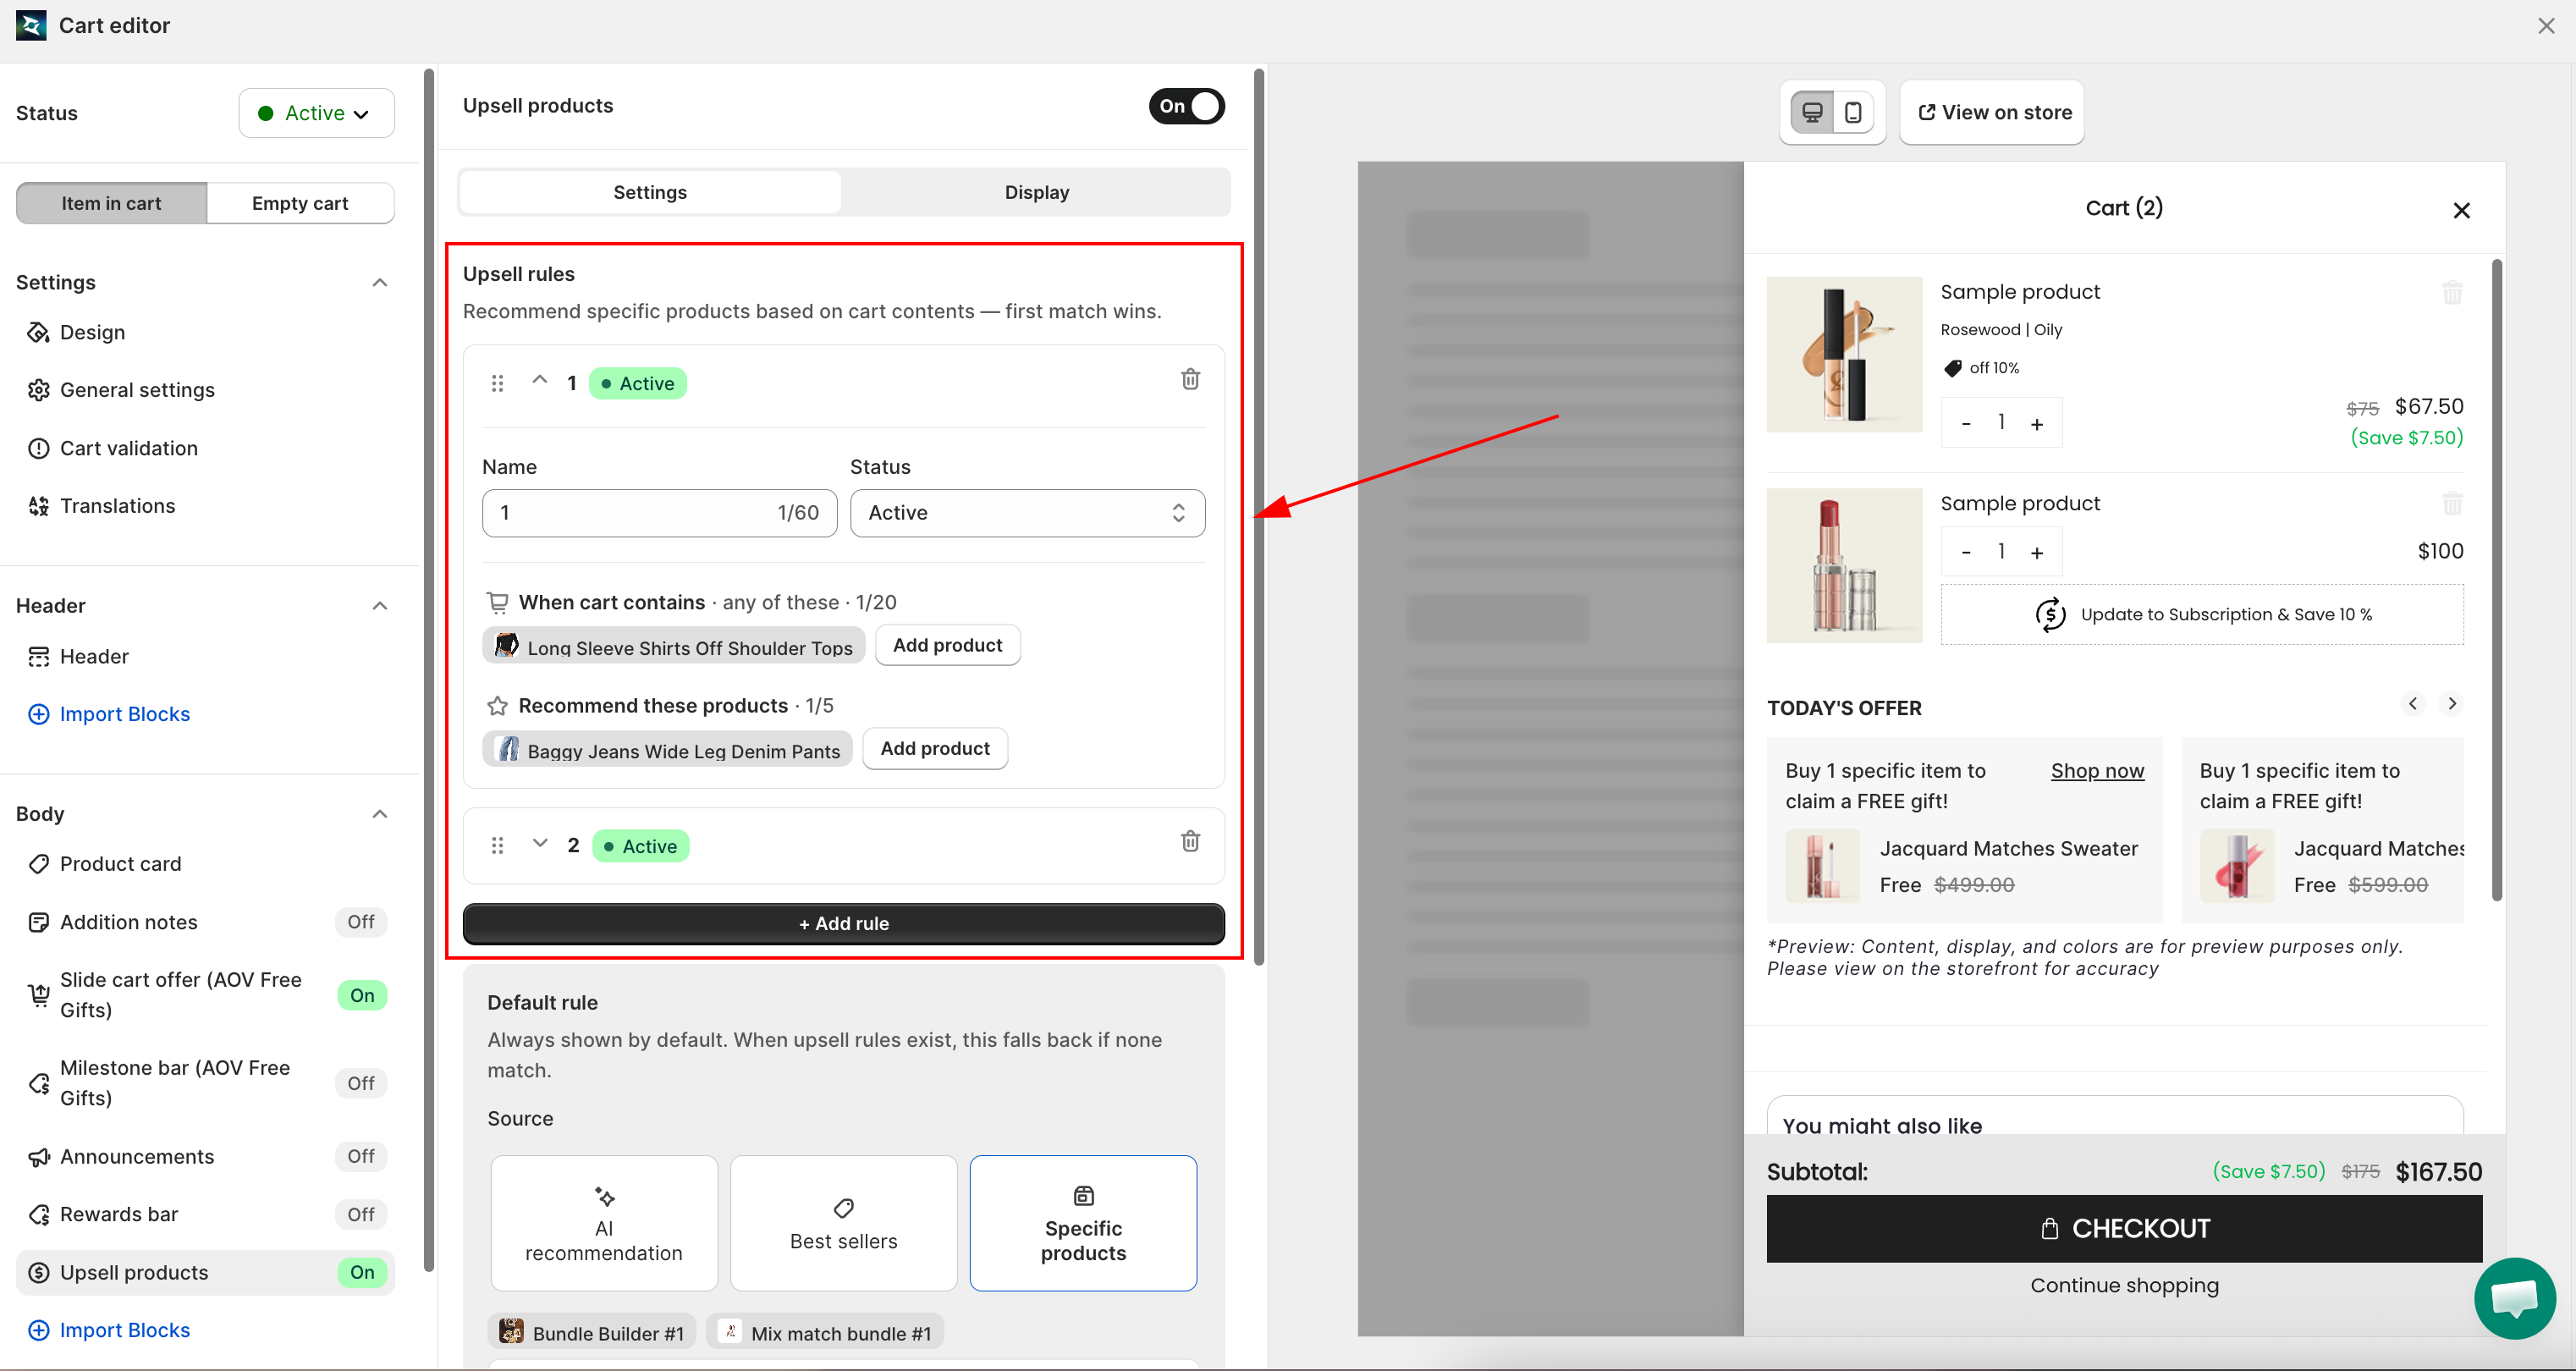Toggle Upsell products master switch
This screenshot has height=1371, width=2576.
click(x=1186, y=106)
